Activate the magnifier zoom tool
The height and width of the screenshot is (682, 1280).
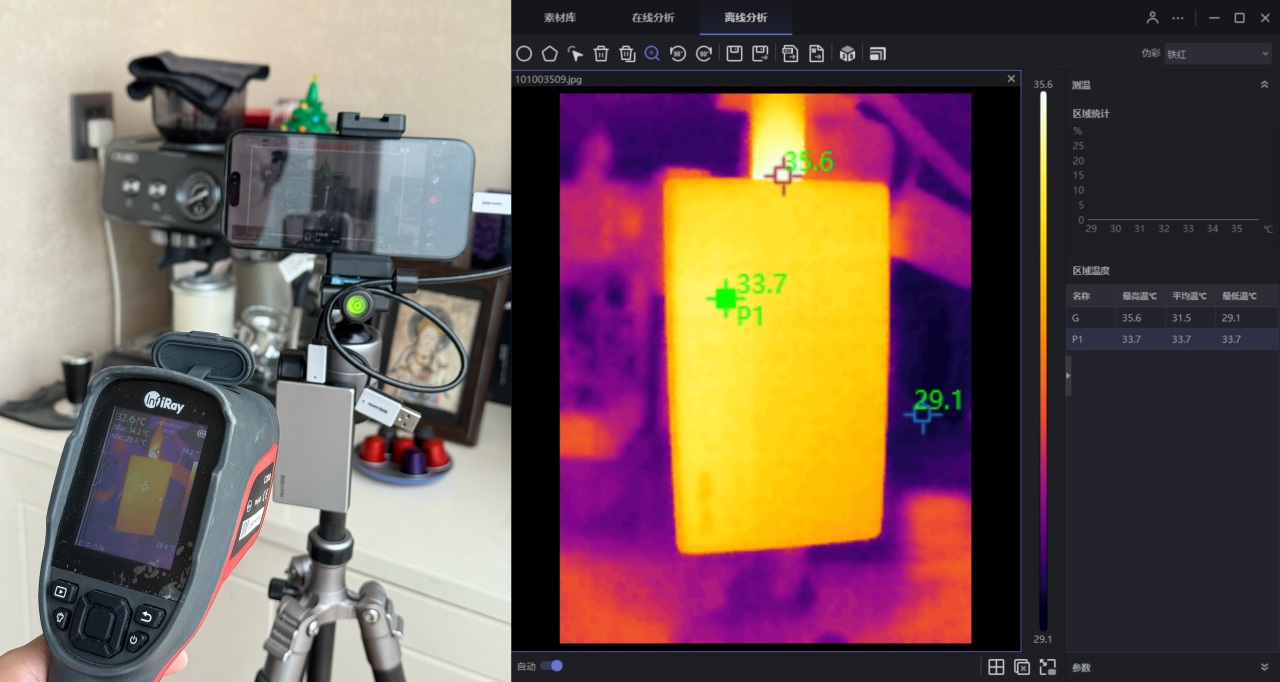pyautogui.click(x=652, y=54)
